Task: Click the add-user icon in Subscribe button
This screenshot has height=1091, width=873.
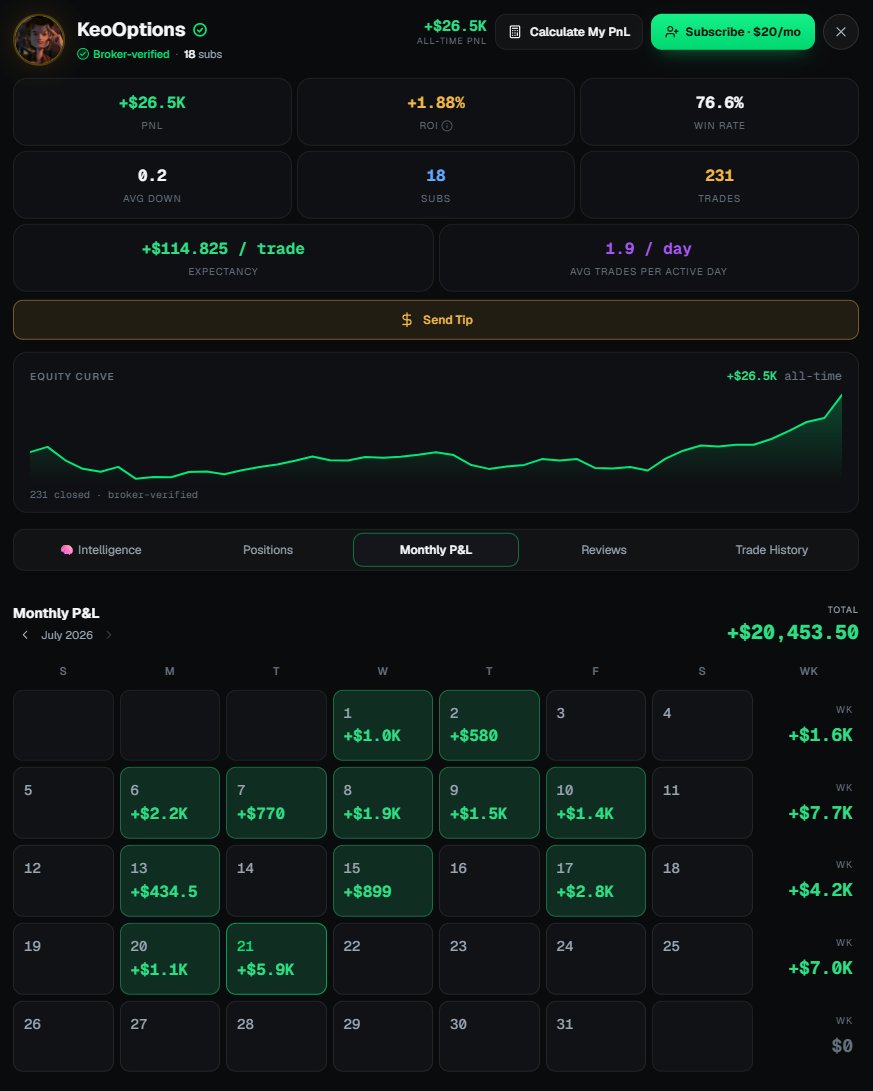Action: click(x=671, y=32)
